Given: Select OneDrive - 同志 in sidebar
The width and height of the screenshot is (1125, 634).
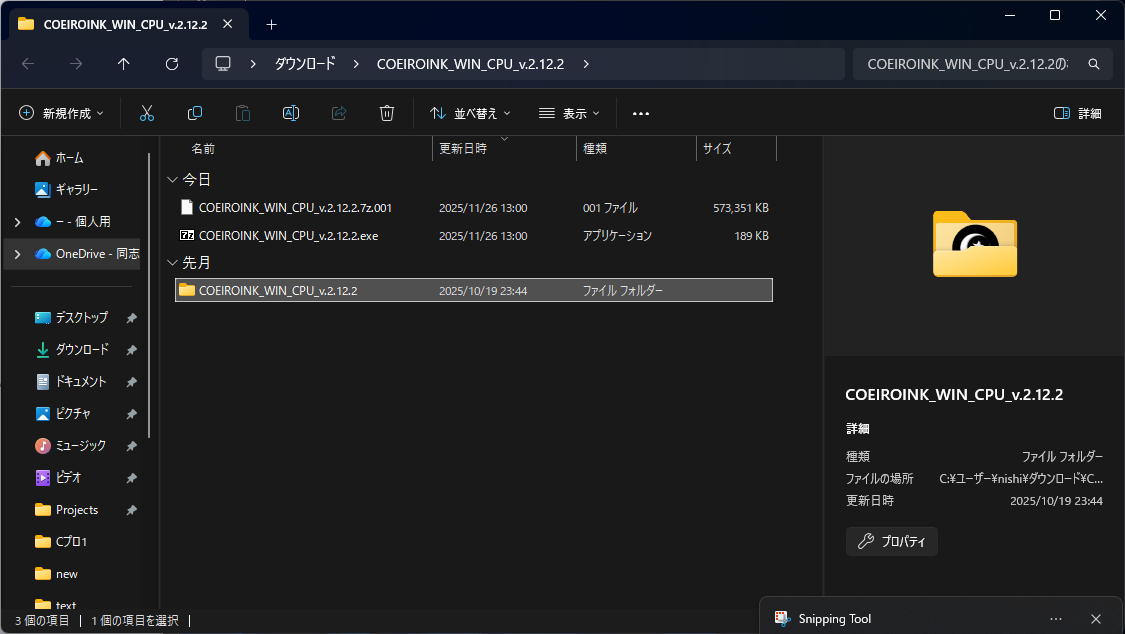Looking at the screenshot, I should pos(87,254).
